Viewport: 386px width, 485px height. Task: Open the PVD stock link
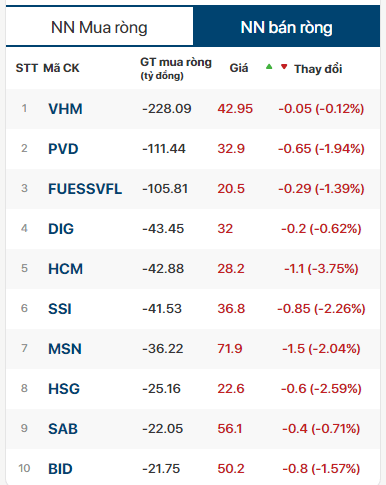point(63,149)
